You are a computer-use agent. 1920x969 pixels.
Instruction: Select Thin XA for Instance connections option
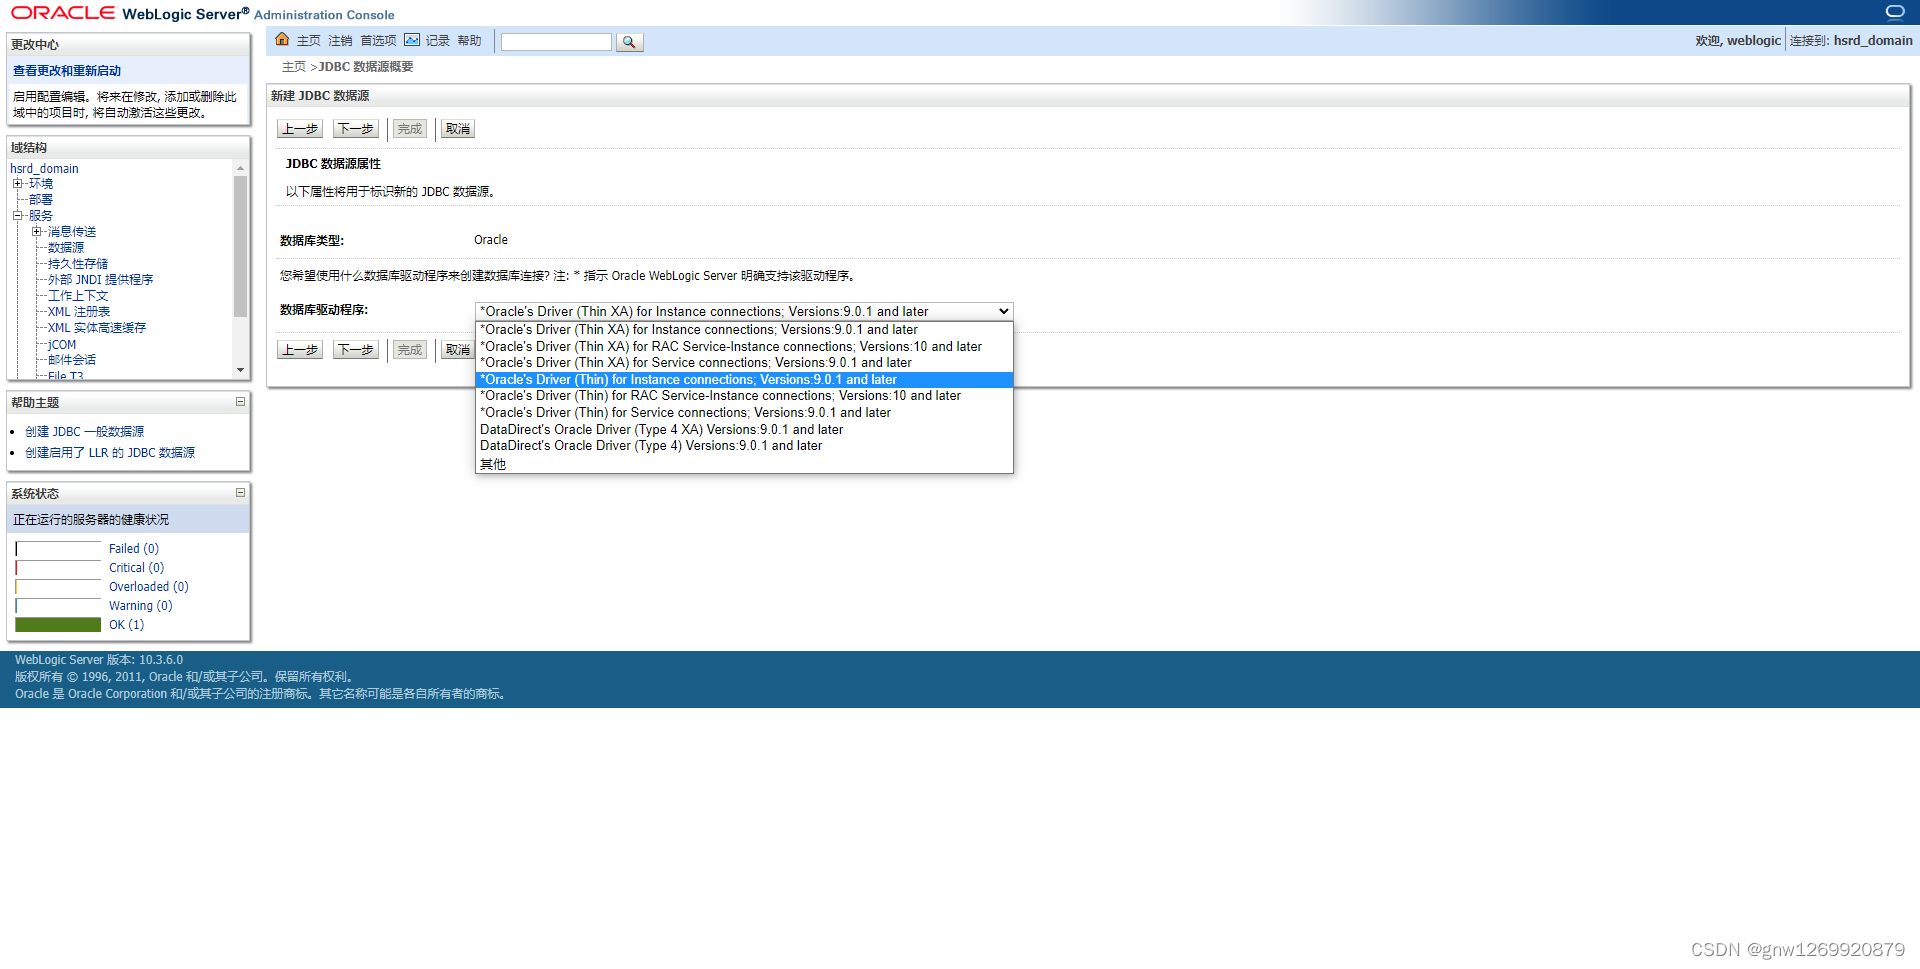pyautogui.click(x=744, y=330)
